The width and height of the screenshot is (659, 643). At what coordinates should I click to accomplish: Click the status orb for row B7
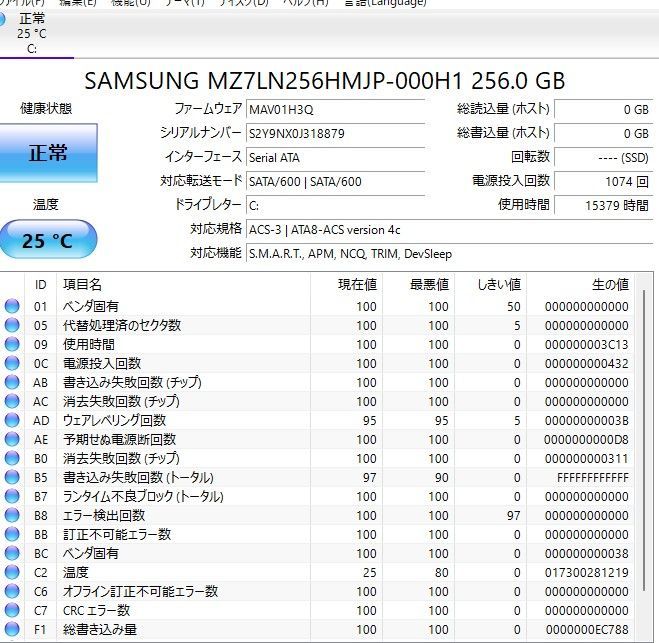(x=12, y=496)
